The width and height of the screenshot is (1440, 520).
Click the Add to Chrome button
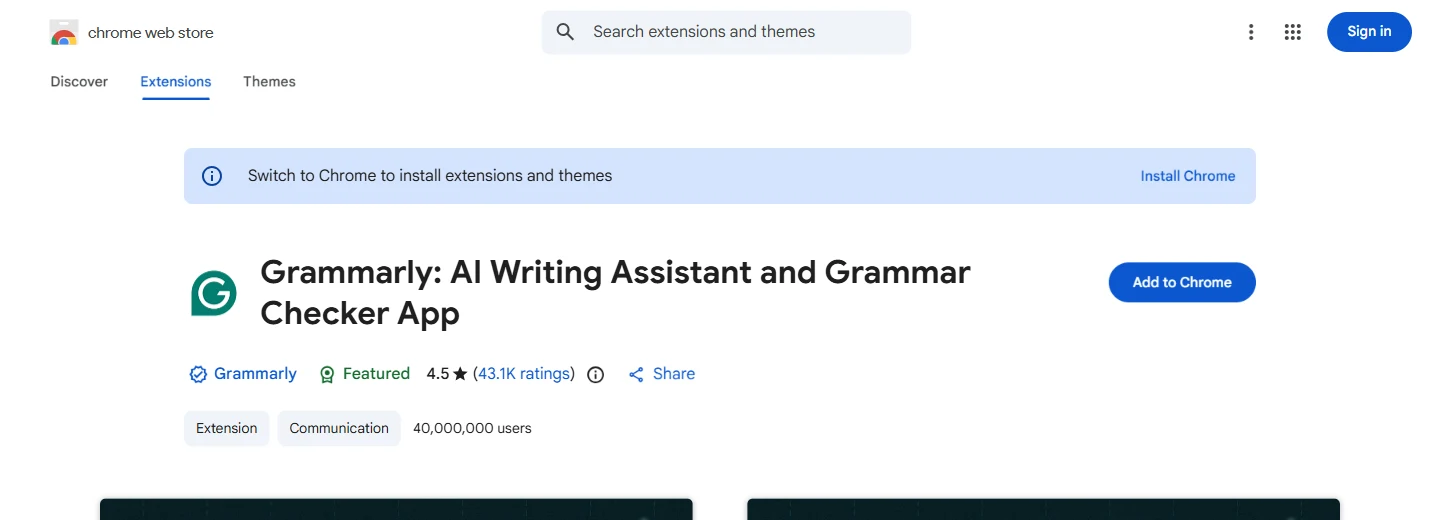click(1182, 282)
